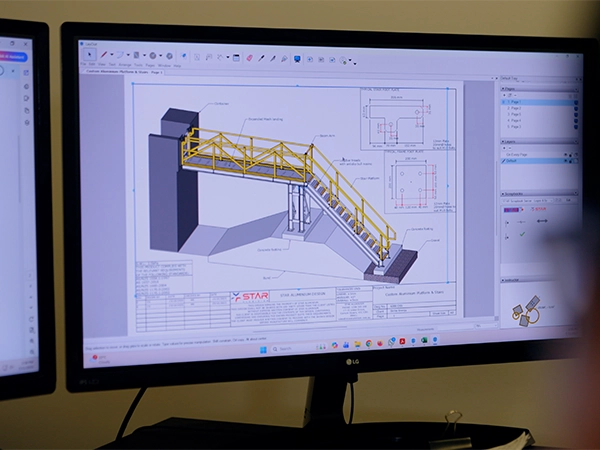
Task: Open Line tool dropdown arrow
Action: (x=112, y=55)
